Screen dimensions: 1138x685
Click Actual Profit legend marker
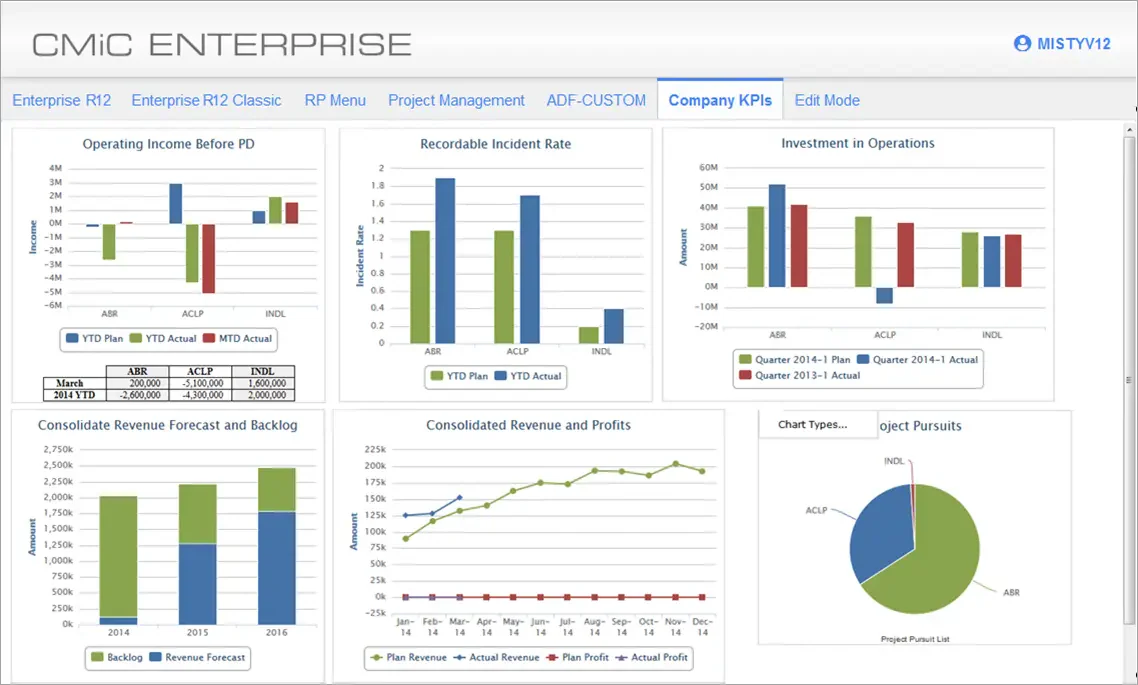click(621, 657)
